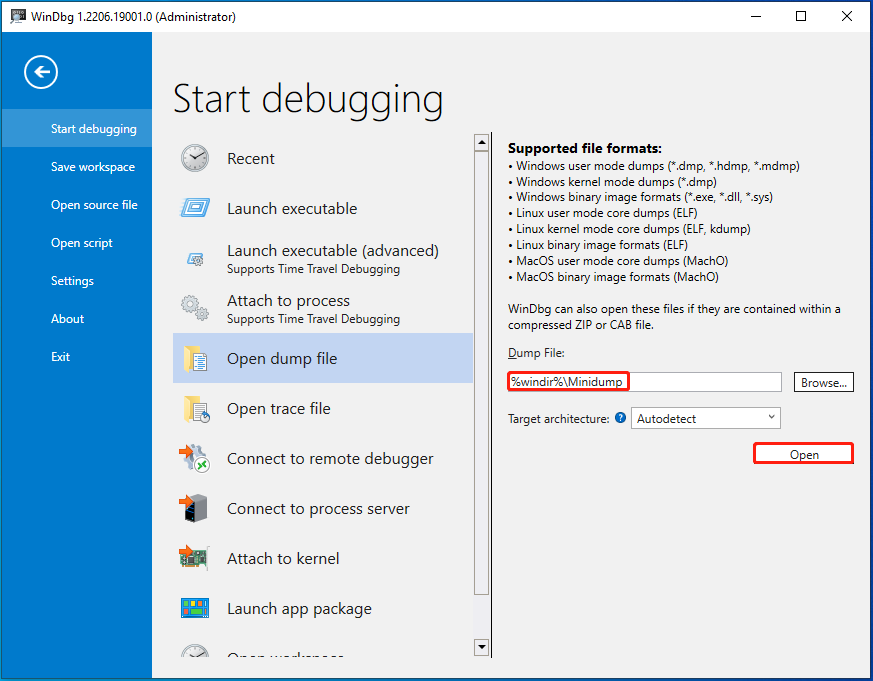Select Connect to process server label

click(318, 508)
